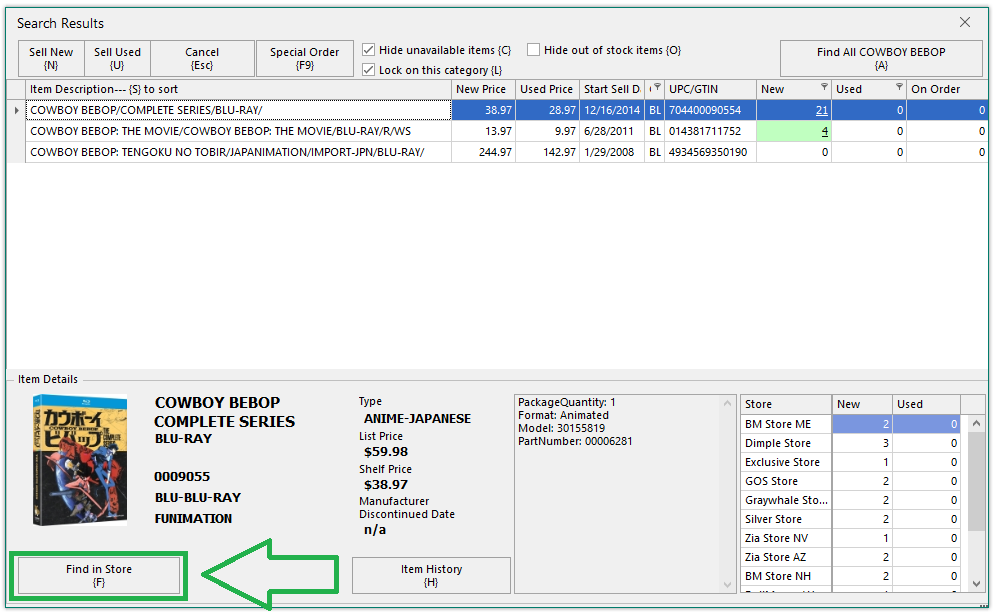996x614 pixels.
Task: Click the UPC/GTIN column header
Action: click(x=710, y=90)
